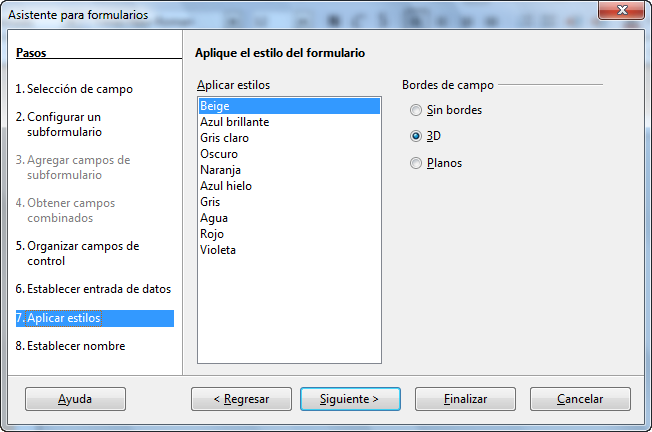Pick the Naranja style

click(x=289, y=170)
